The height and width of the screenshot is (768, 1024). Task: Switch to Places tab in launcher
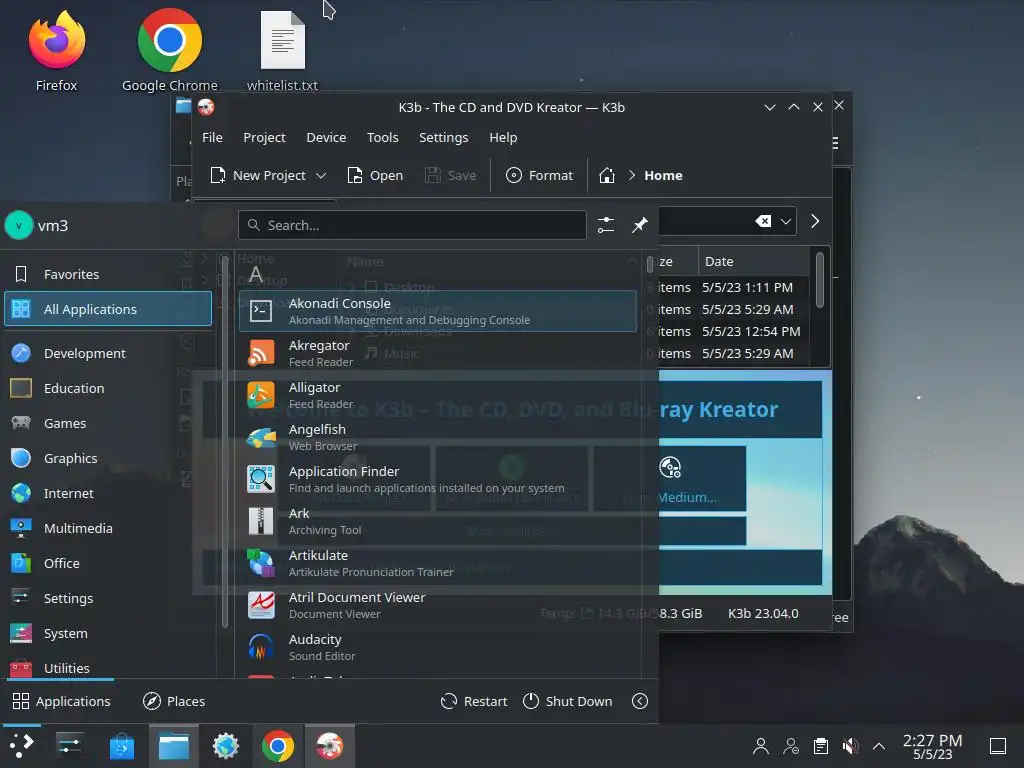pos(174,701)
